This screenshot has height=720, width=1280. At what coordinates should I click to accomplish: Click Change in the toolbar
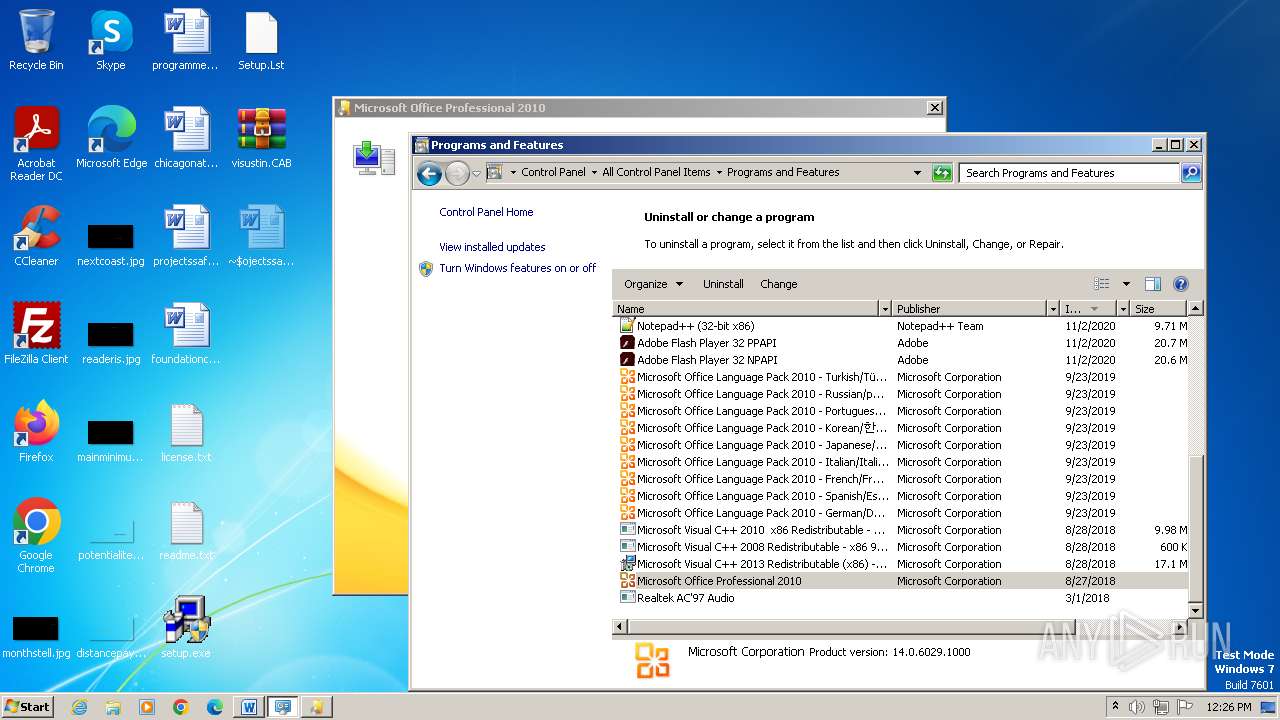pyautogui.click(x=779, y=284)
